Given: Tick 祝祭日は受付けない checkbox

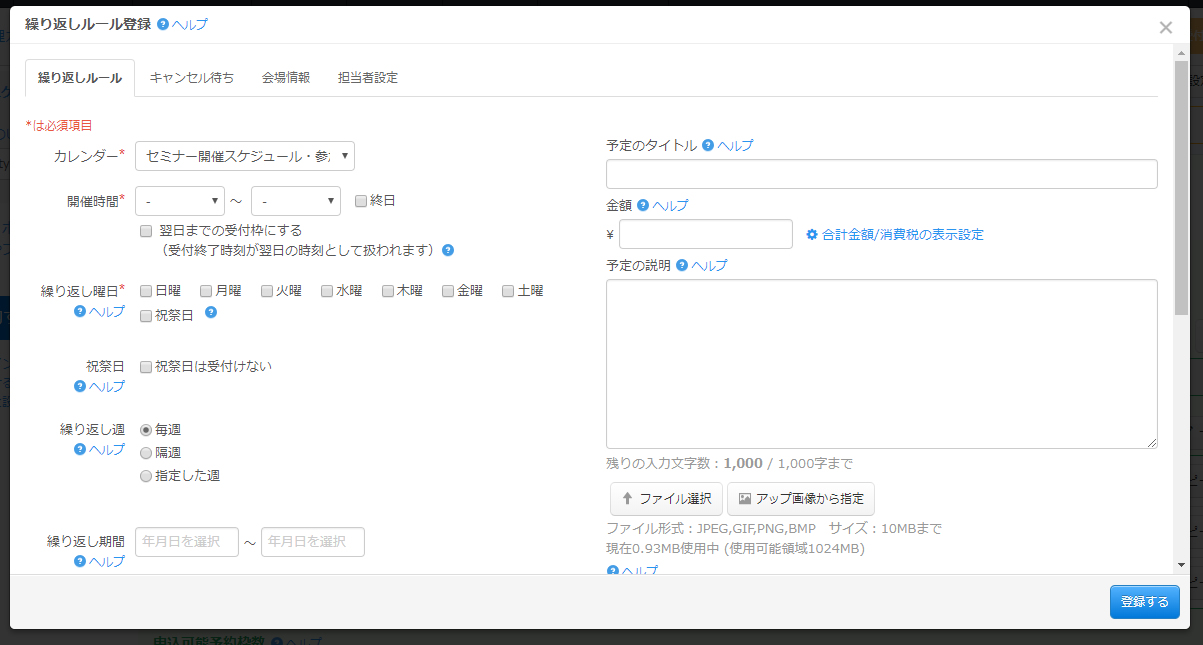Looking at the screenshot, I should [x=146, y=366].
